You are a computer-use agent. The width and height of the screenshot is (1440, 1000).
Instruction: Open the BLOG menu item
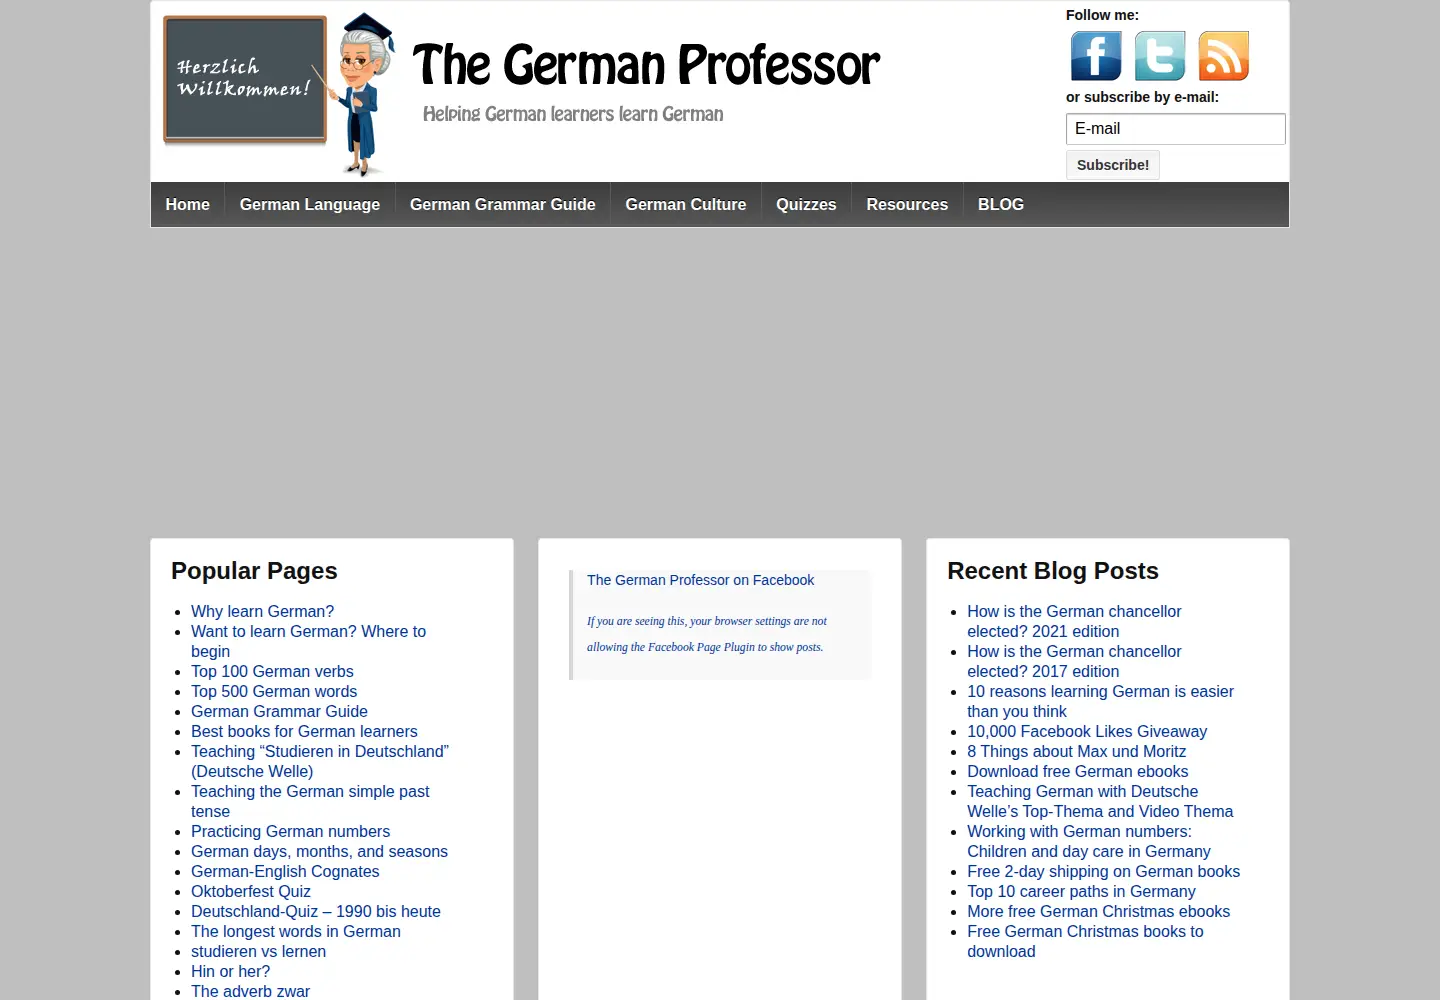(x=1001, y=204)
